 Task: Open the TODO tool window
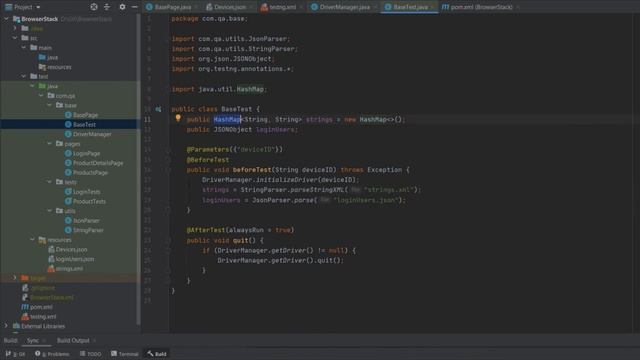tap(91, 354)
